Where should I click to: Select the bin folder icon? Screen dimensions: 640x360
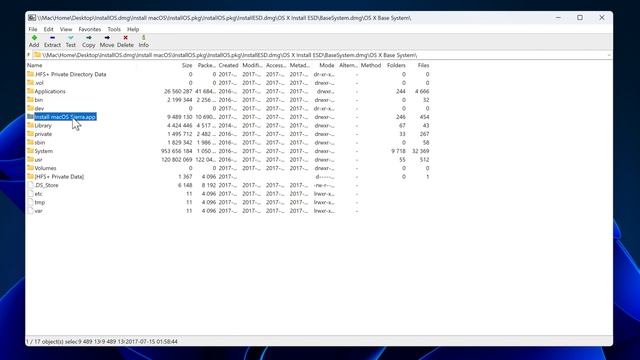(30, 100)
